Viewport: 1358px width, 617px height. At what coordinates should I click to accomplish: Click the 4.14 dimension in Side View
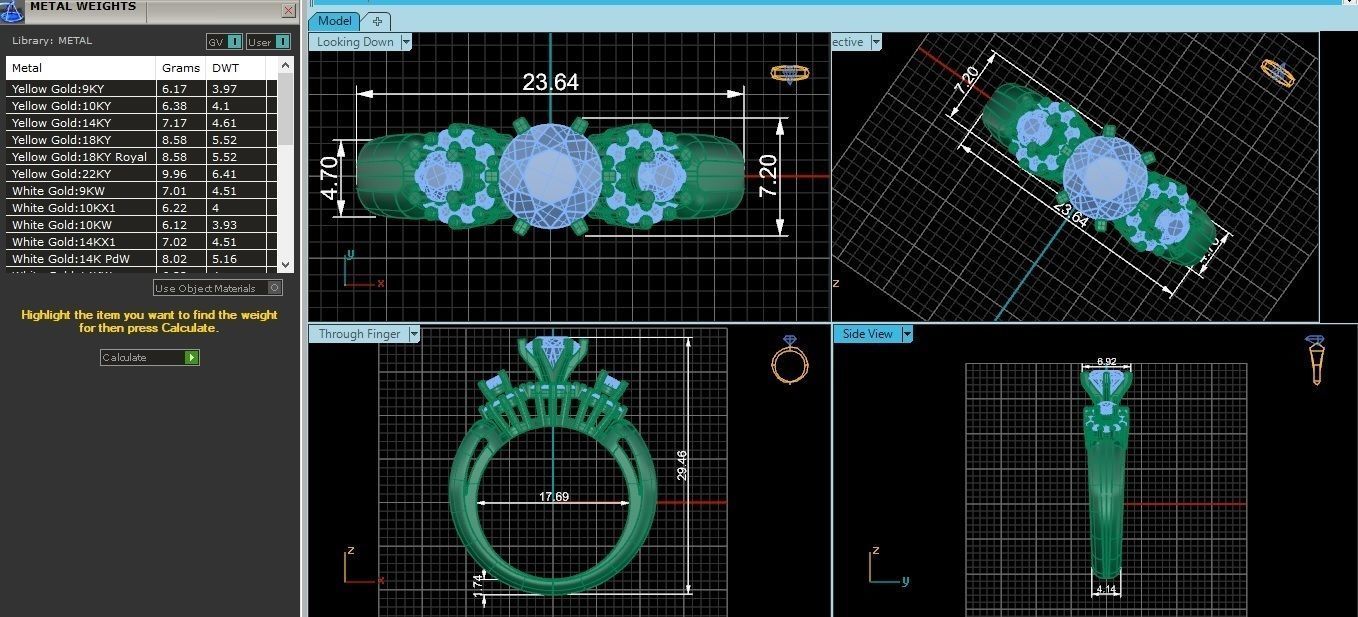click(x=1106, y=590)
